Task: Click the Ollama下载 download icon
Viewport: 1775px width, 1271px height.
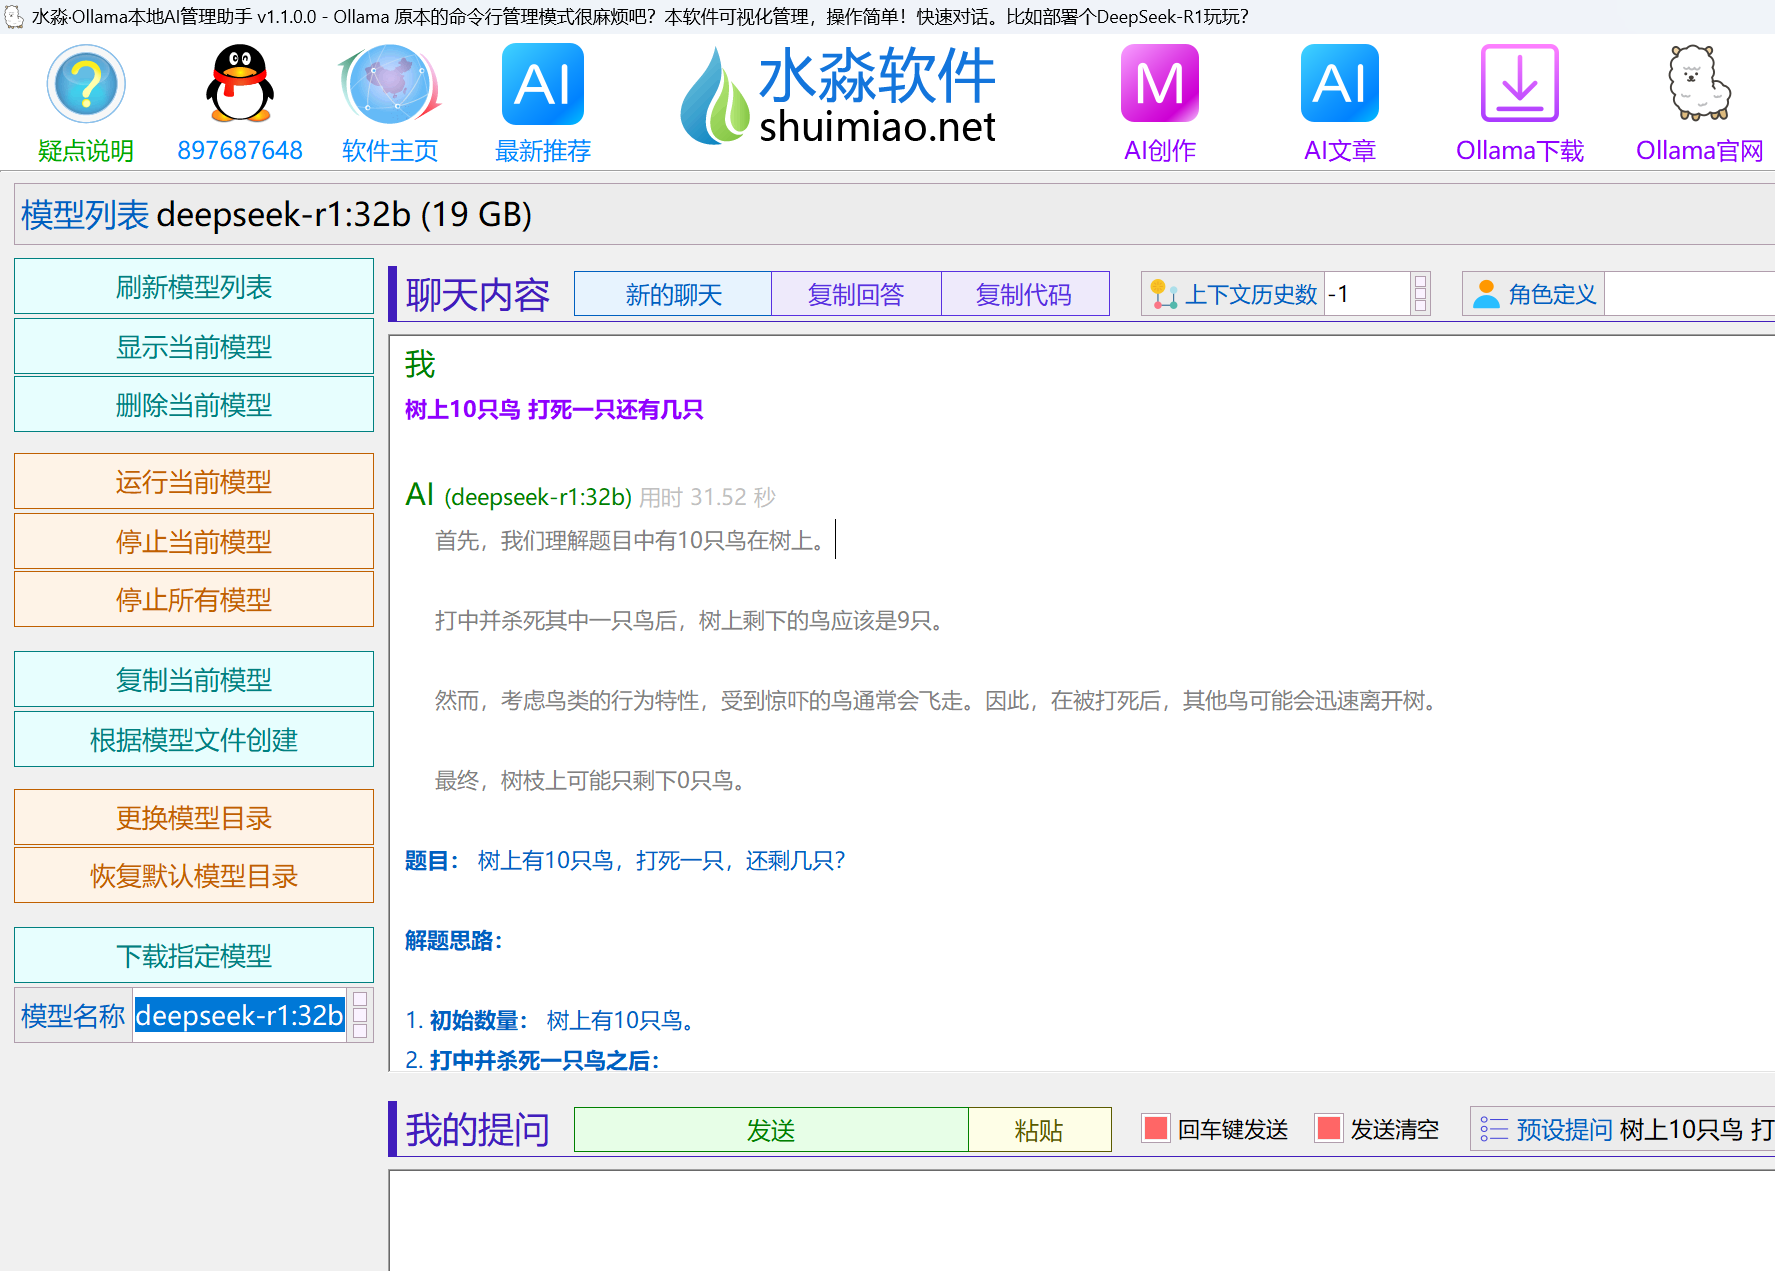Action: (1520, 84)
